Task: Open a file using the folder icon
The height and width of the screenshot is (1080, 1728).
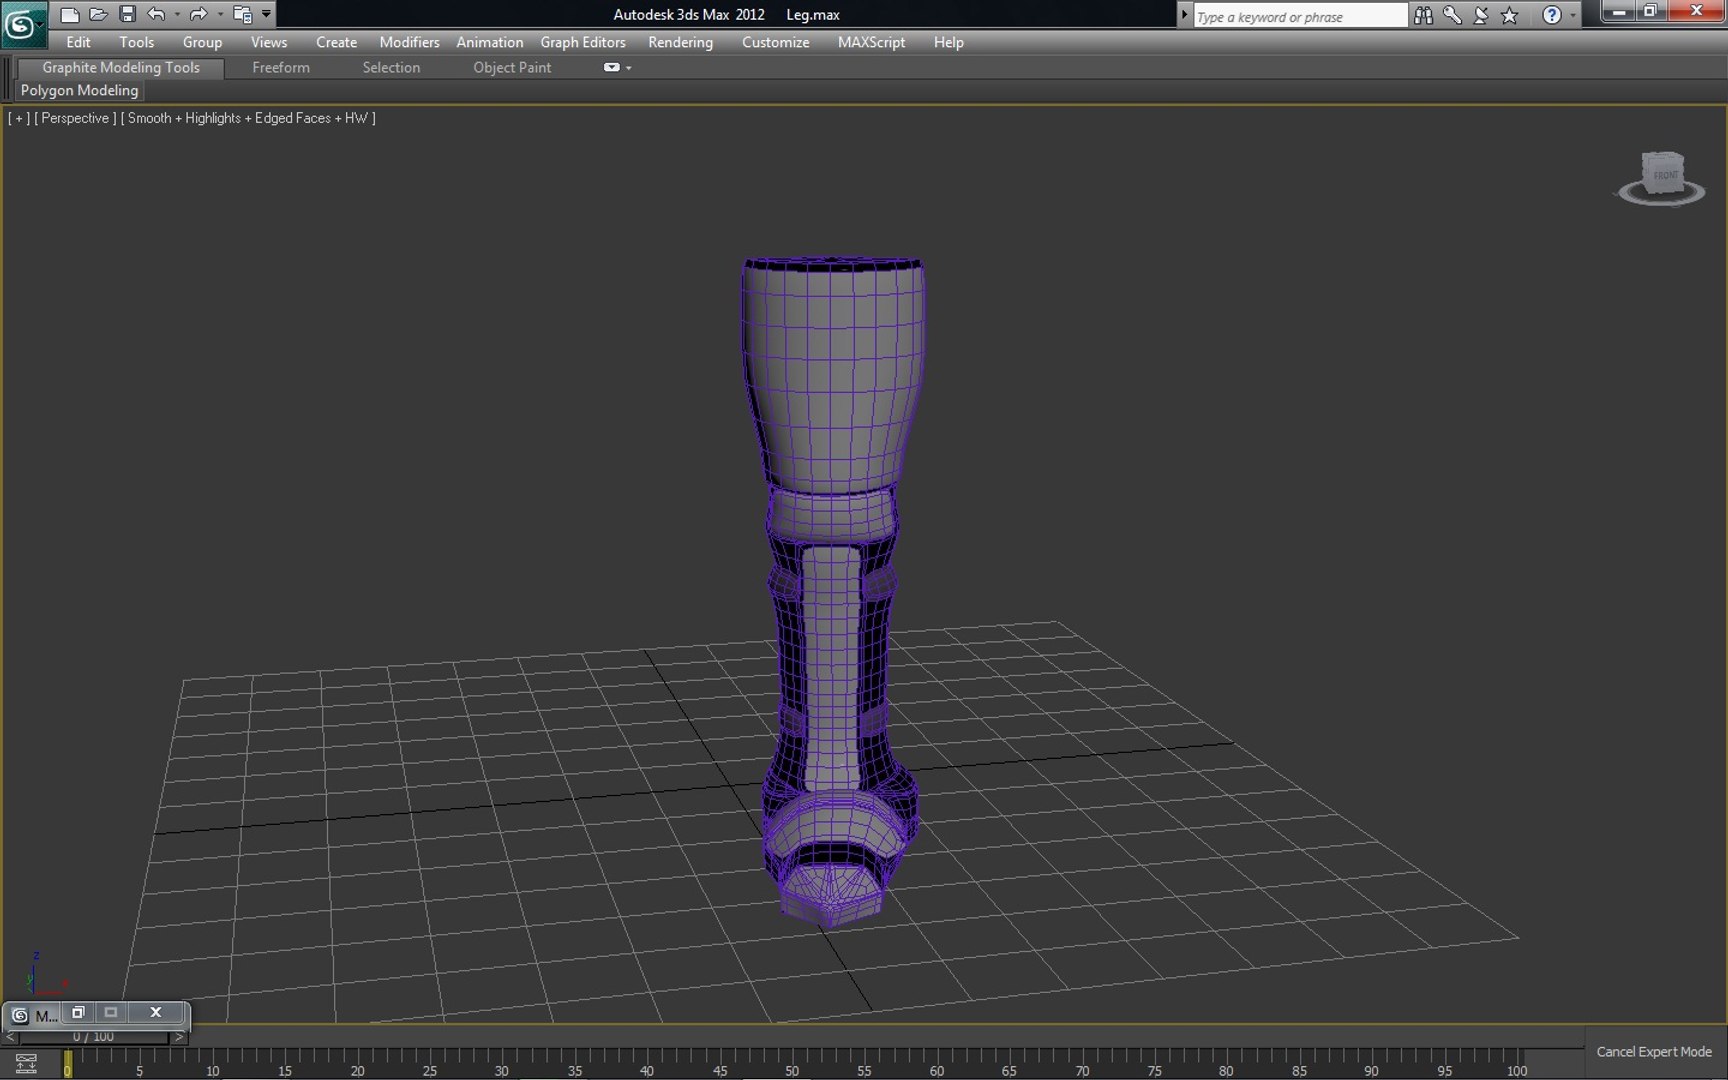Action: click(x=98, y=14)
